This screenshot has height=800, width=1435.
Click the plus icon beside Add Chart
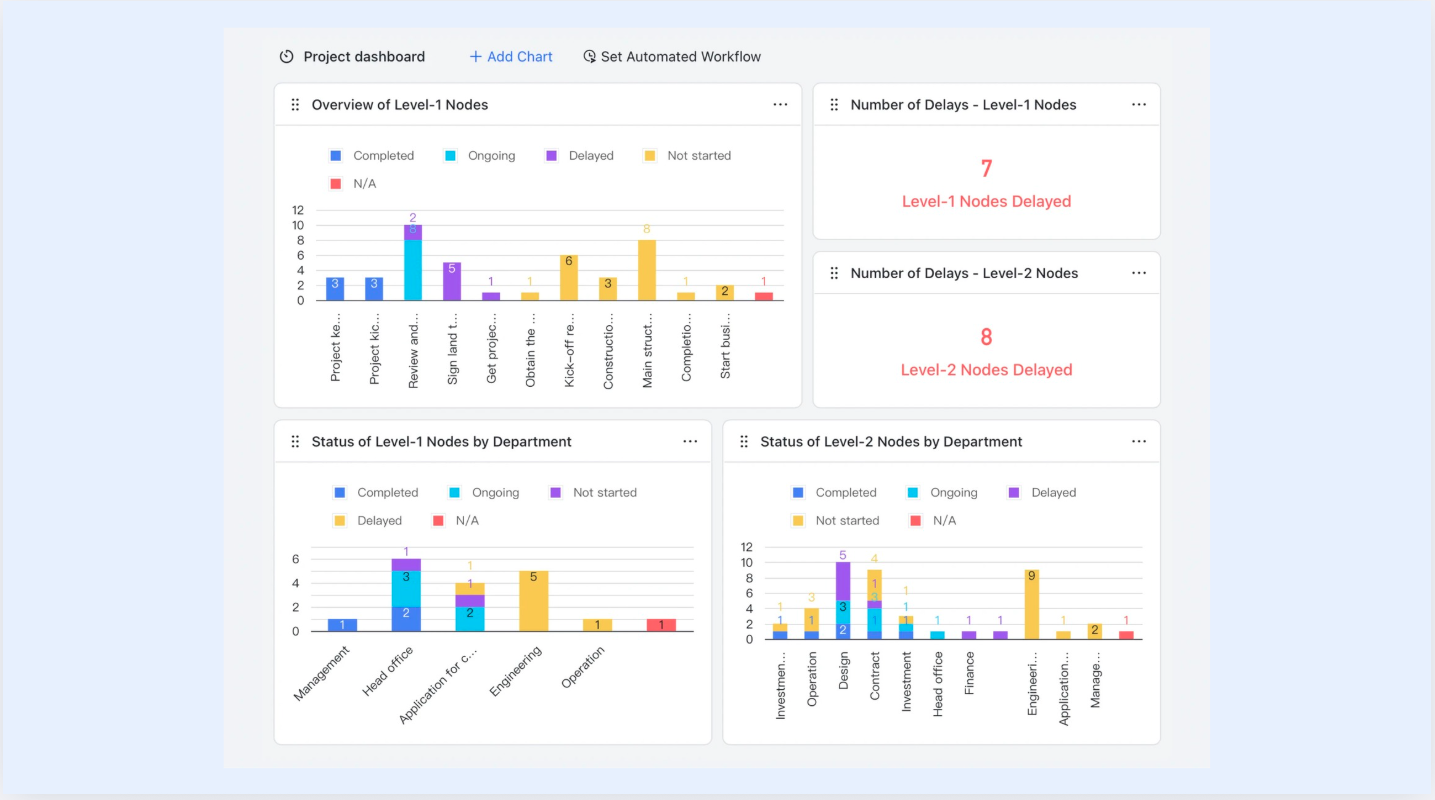[476, 57]
